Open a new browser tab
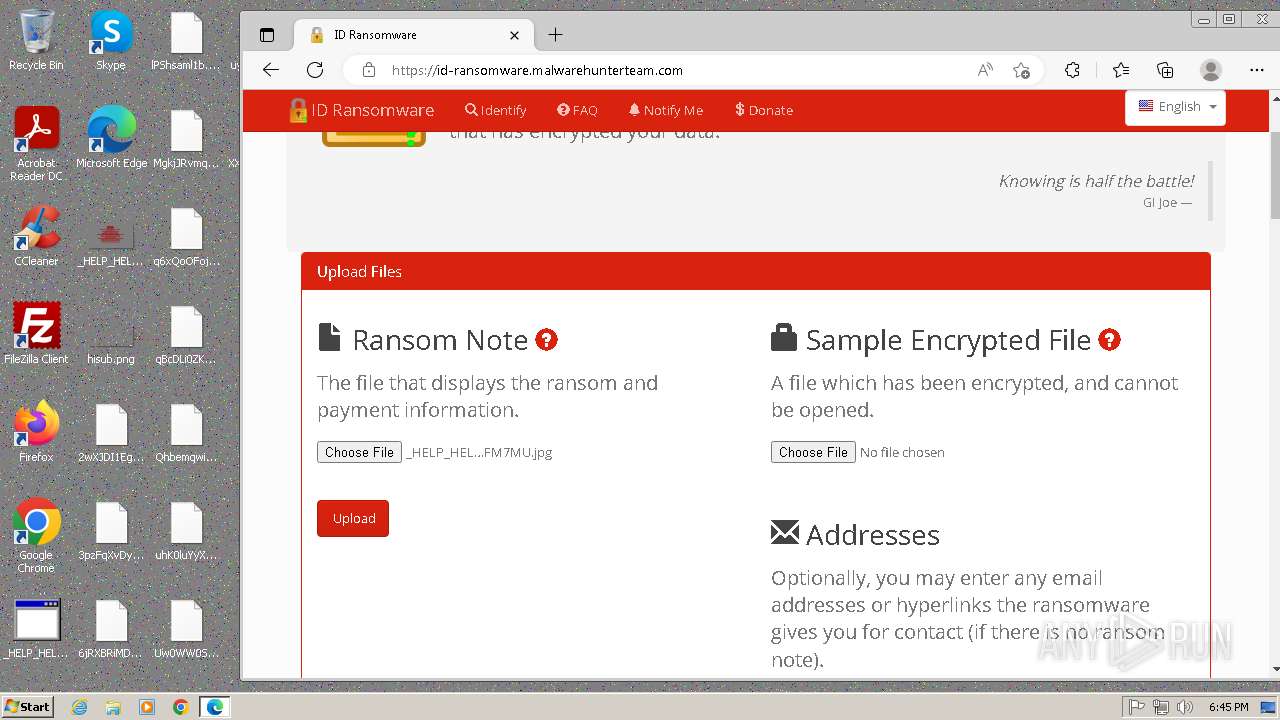Viewport: 1280px width, 720px height. pos(556,35)
